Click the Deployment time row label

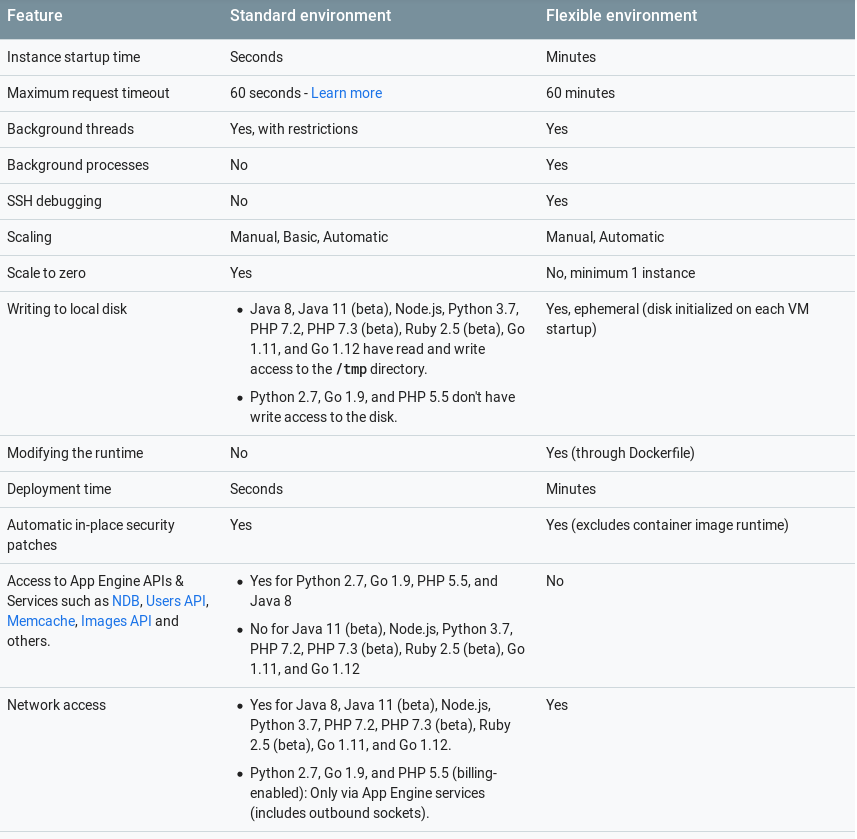pyautogui.click(x=59, y=489)
